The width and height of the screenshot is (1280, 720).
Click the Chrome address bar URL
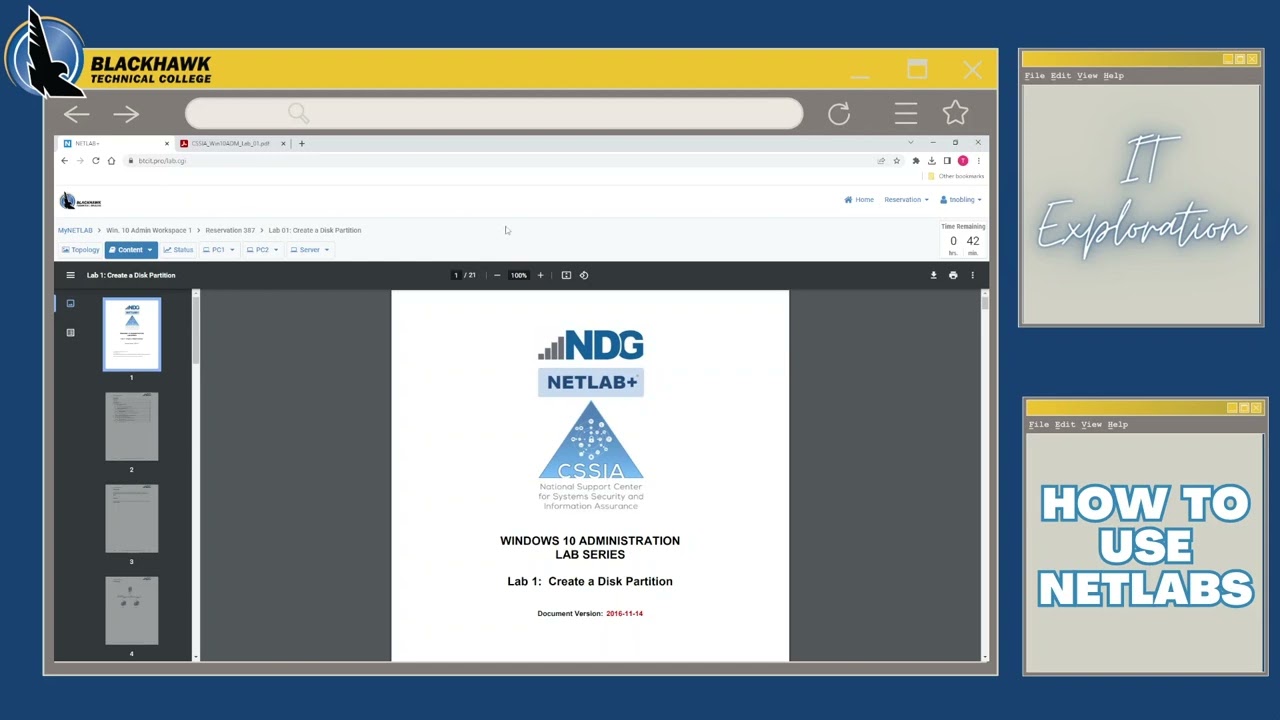click(x=162, y=161)
